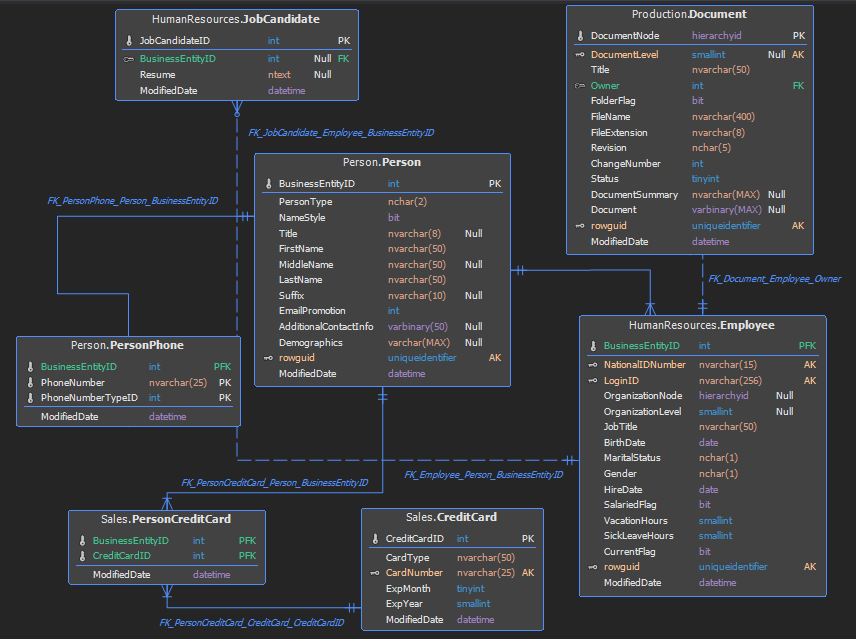Select the ExpYear column row
The height and width of the screenshot is (639, 856).
click(x=452, y=604)
